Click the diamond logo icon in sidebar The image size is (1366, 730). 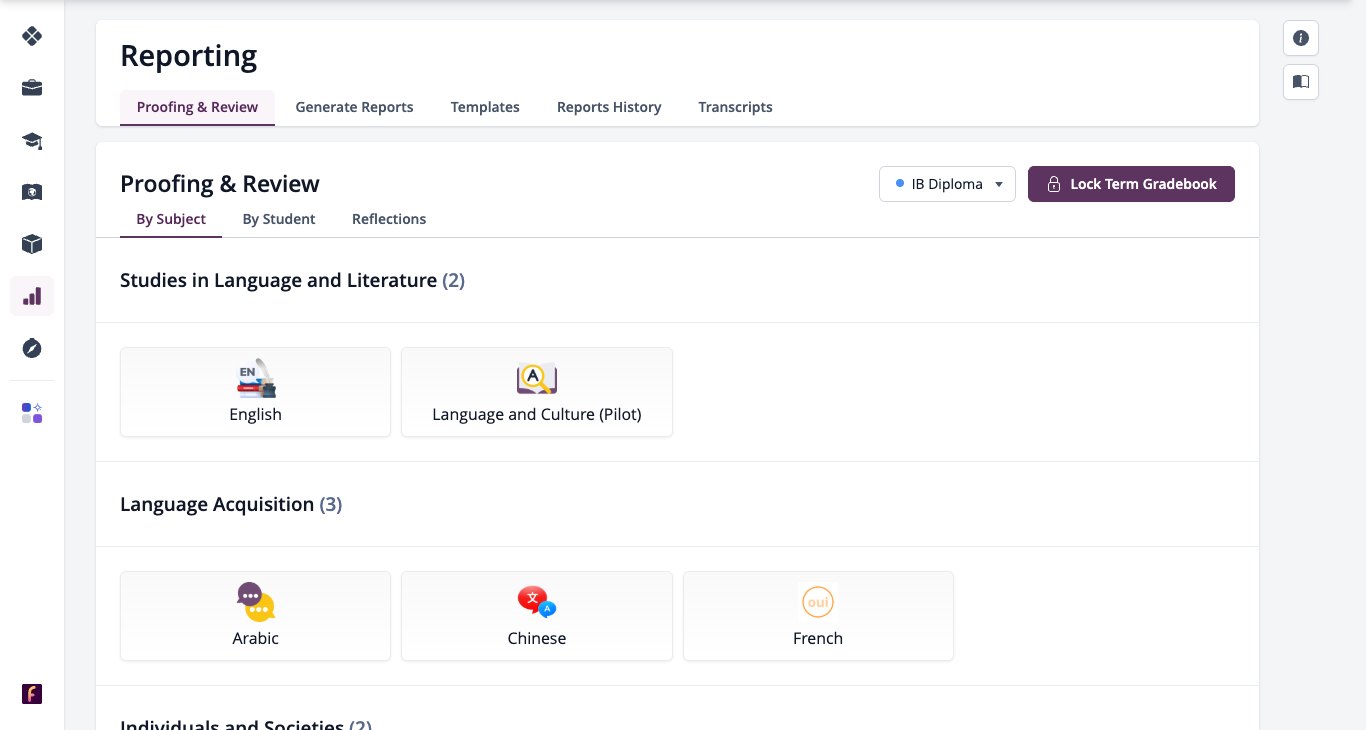click(x=32, y=36)
